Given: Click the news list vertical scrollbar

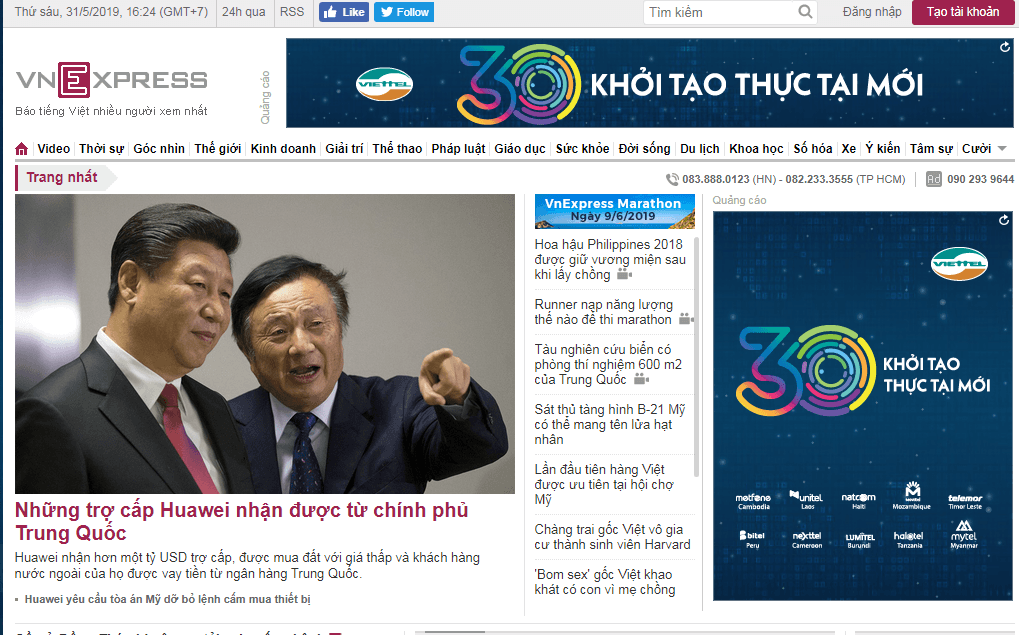Looking at the screenshot, I should tap(697, 357).
